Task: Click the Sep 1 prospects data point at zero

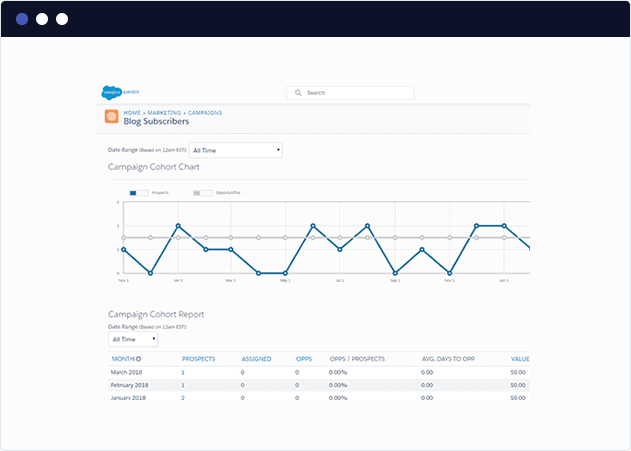Action: point(395,273)
